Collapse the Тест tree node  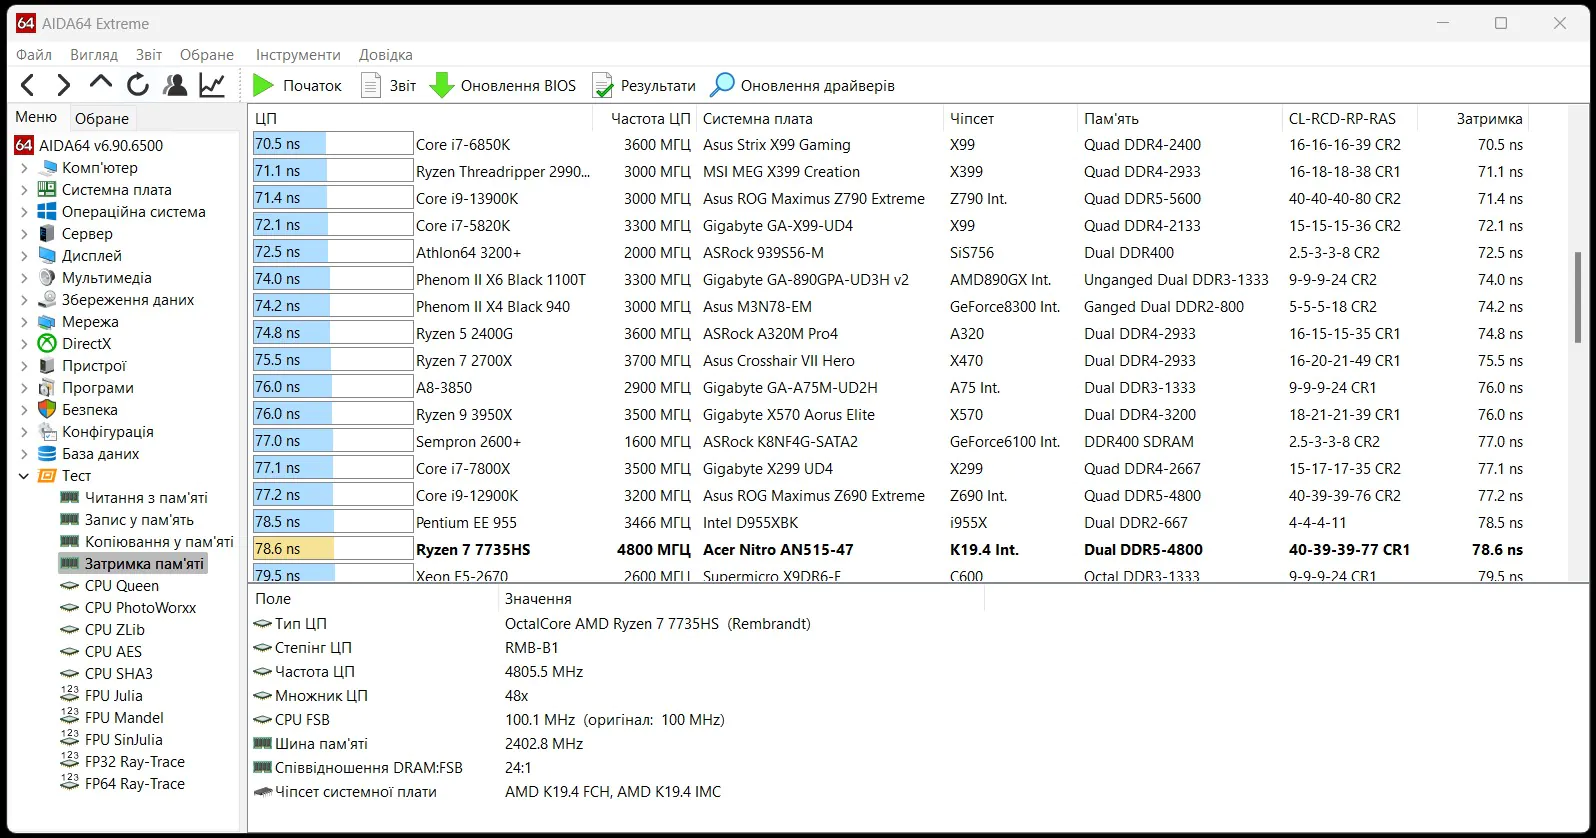[x=24, y=476]
